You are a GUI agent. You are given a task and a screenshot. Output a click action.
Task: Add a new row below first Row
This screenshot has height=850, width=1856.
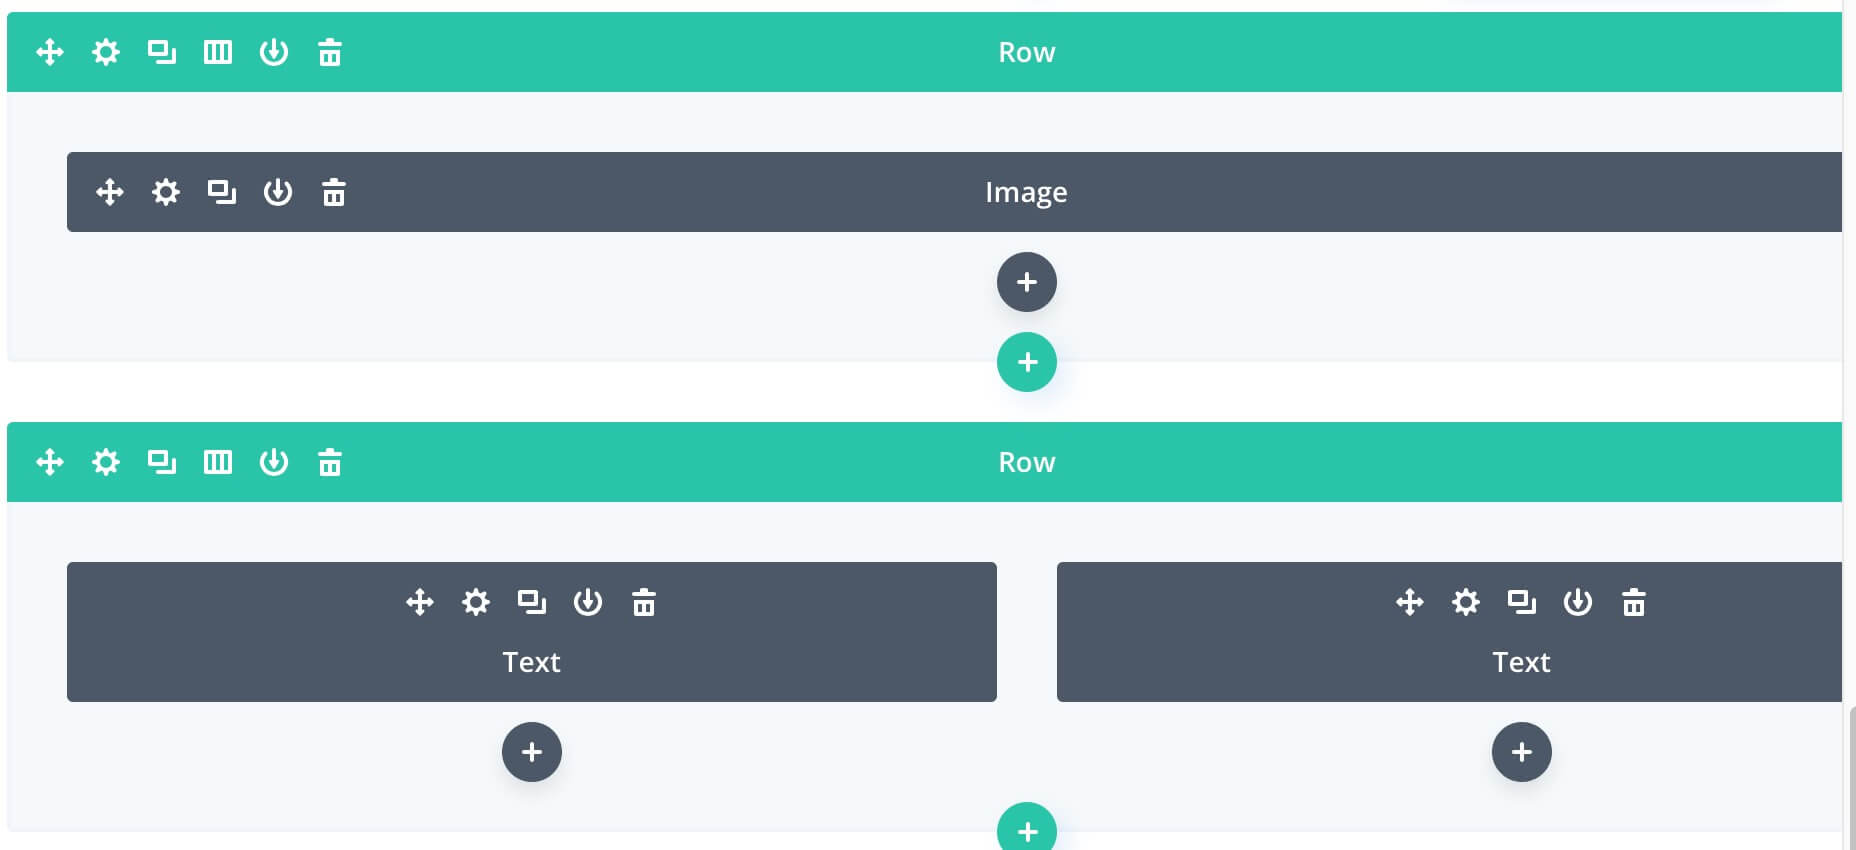click(x=1027, y=362)
